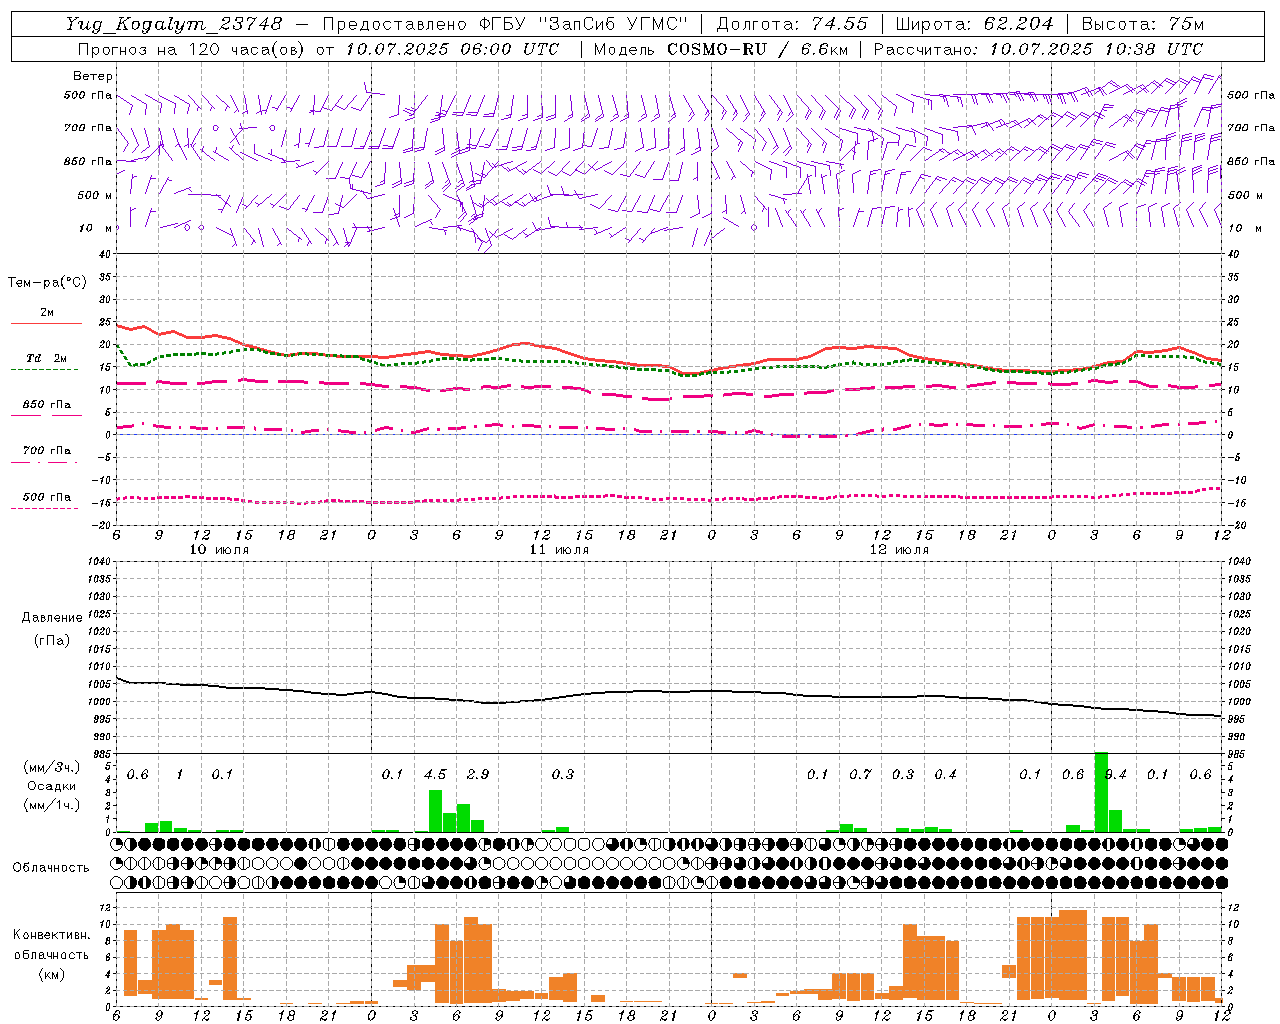The width and height of the screenshot is (1280, 1024).
Task: Click the Ветер wind panel label
Action: 93,76
